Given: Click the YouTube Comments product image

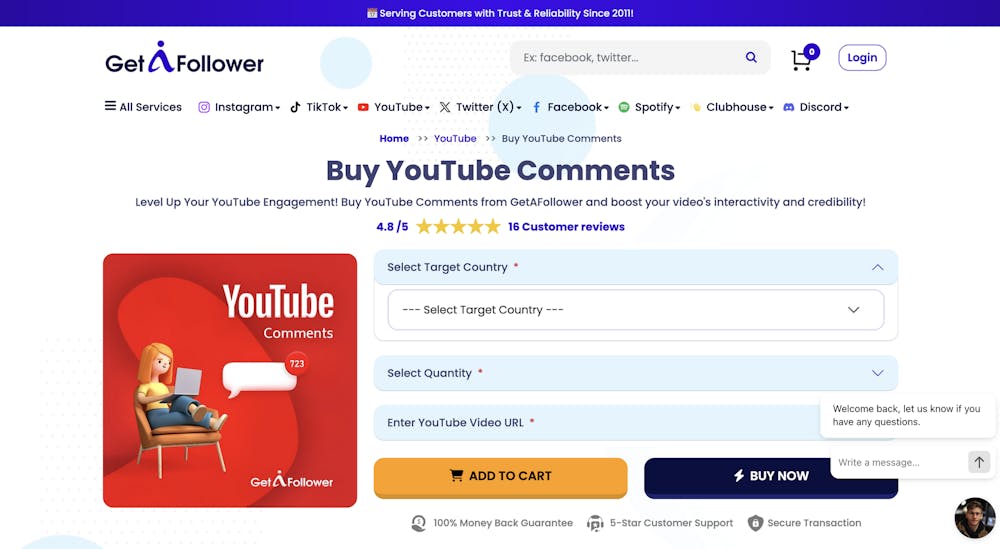Looking at the screenshot, I should pyautogui.click(x=230, y=380).
